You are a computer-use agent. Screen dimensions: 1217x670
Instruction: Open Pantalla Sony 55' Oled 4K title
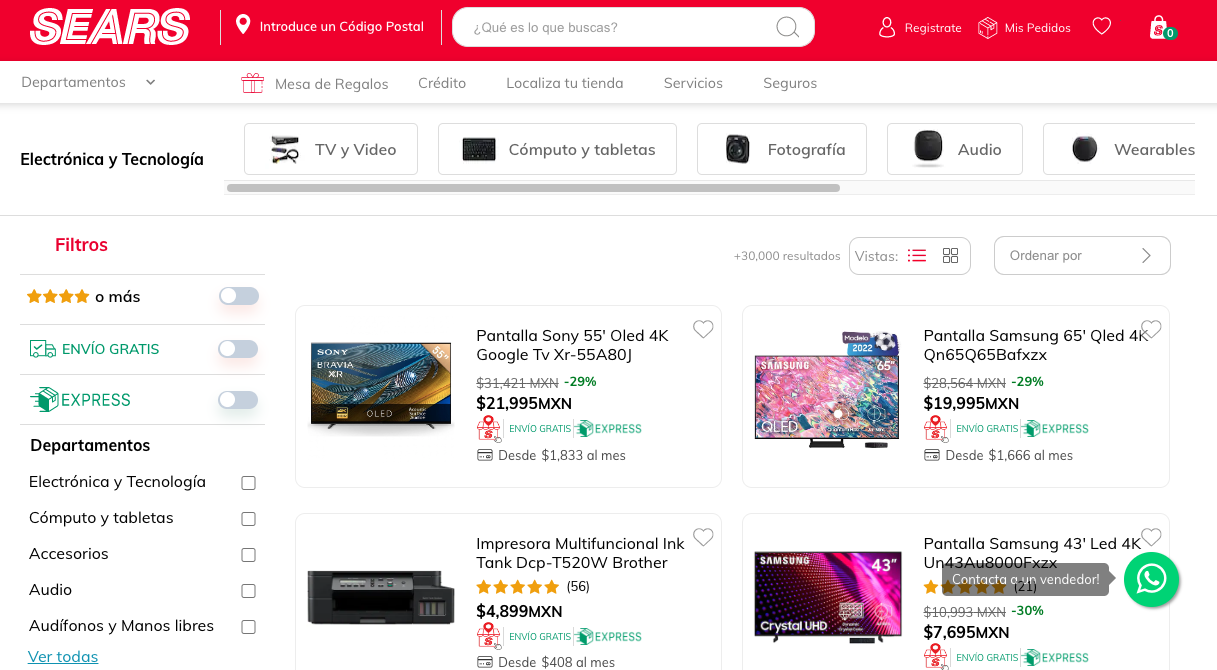(x=572, y=345)
